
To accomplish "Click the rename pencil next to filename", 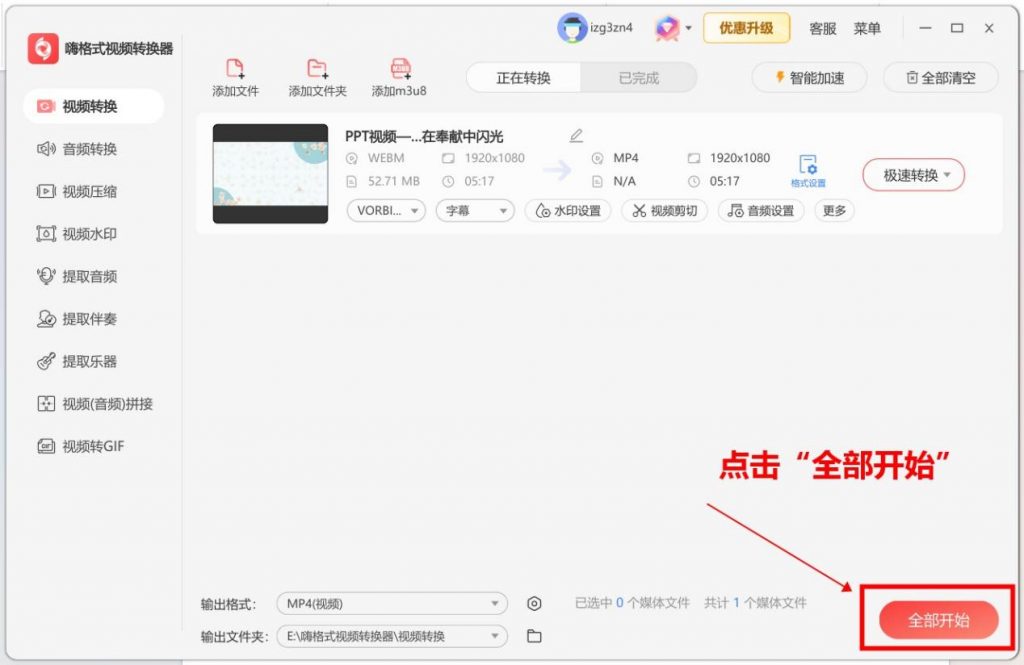I will [575, 135].
